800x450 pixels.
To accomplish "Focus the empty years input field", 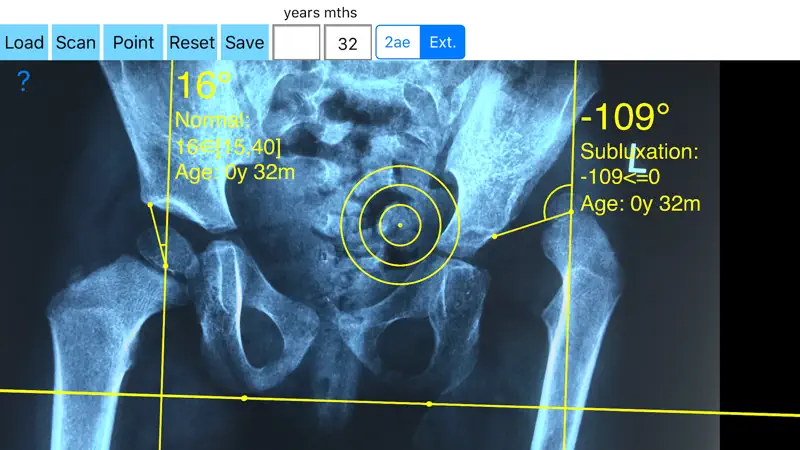I will (x=296, y=42).
